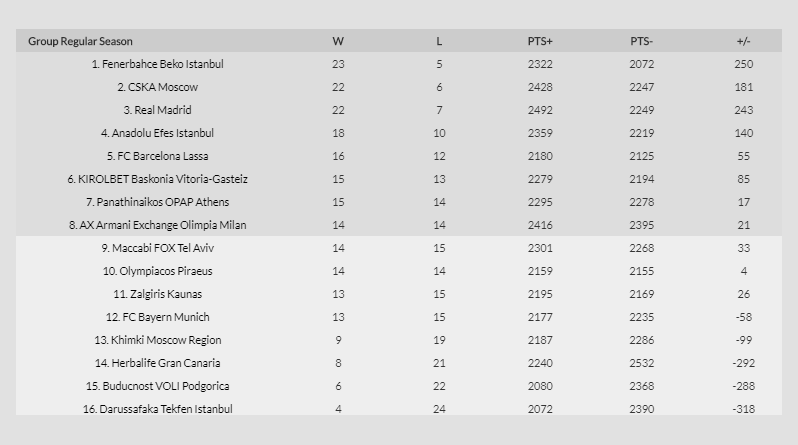Open Zalgiris Kaunas team entry
798x445 pixels.
click(157, 294)
